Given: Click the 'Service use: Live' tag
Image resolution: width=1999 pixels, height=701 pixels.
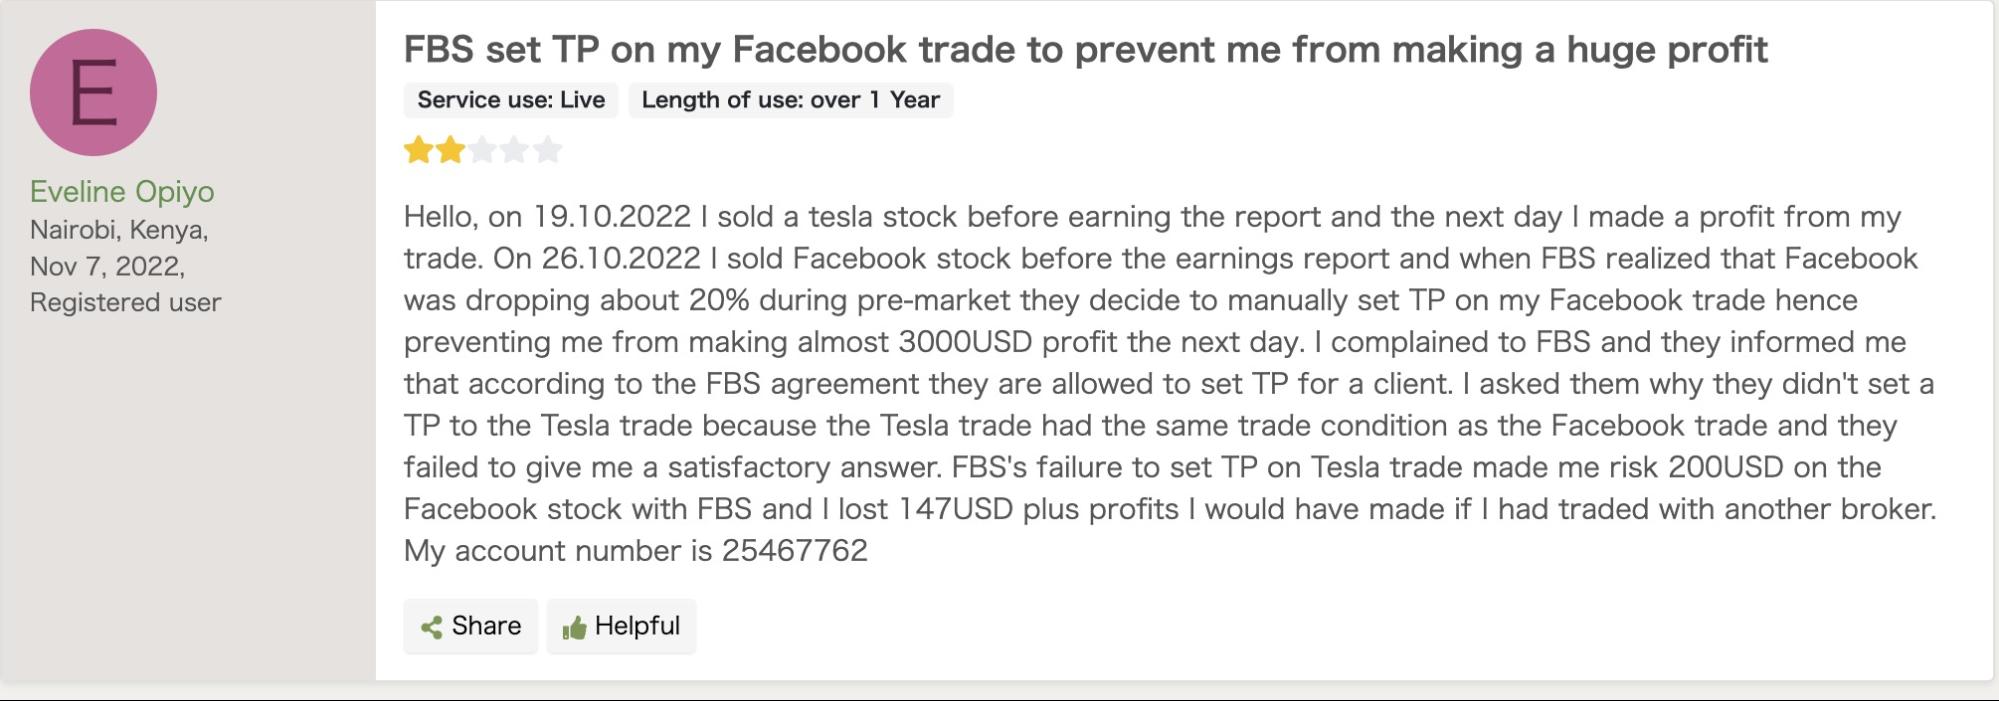Looking at the screenshot, I should (511, 100).
